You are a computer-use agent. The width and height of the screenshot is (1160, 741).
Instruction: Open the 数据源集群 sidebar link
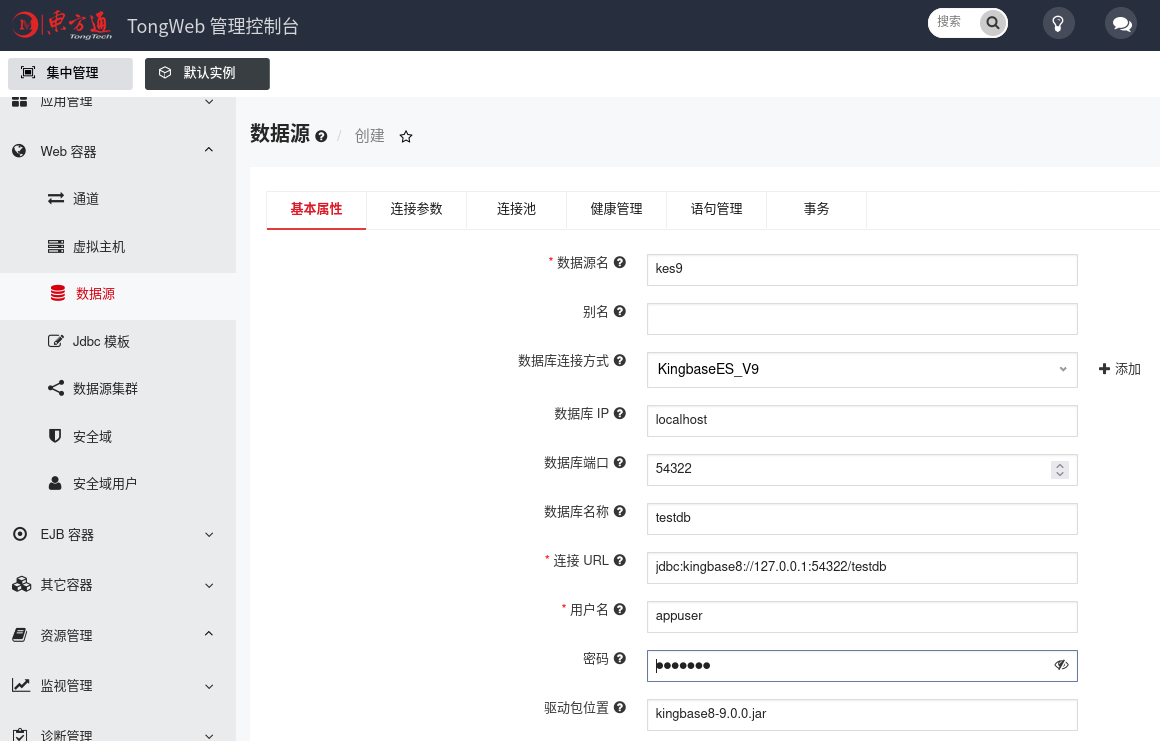click(105, 389)
